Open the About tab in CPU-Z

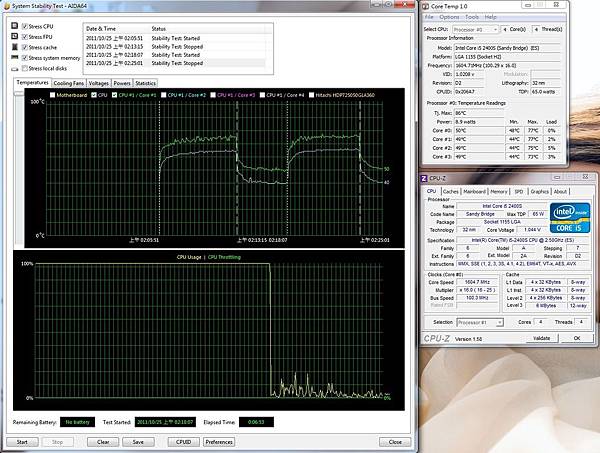tap(560, 191)
